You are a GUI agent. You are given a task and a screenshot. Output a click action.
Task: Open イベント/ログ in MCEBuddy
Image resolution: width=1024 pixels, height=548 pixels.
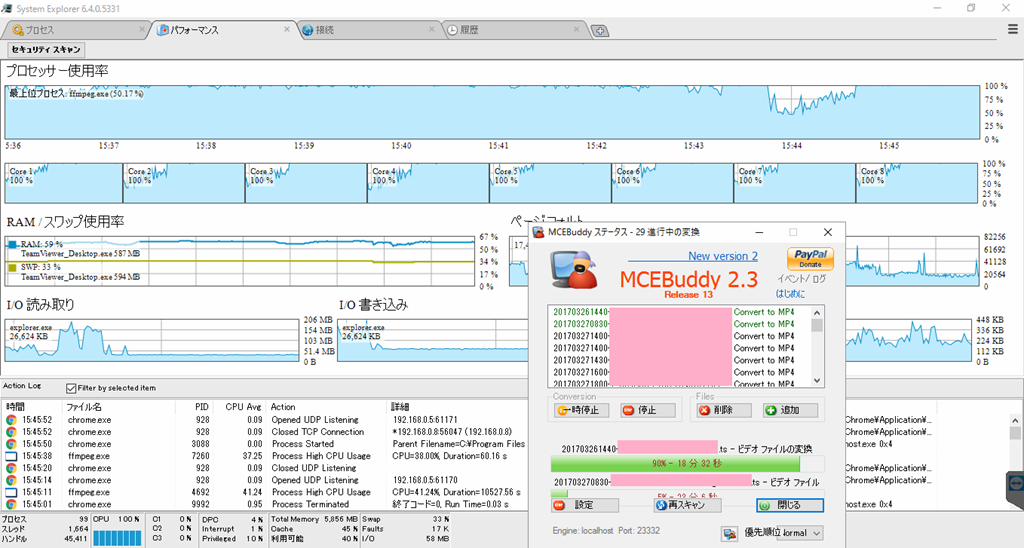tap(801, 279)
